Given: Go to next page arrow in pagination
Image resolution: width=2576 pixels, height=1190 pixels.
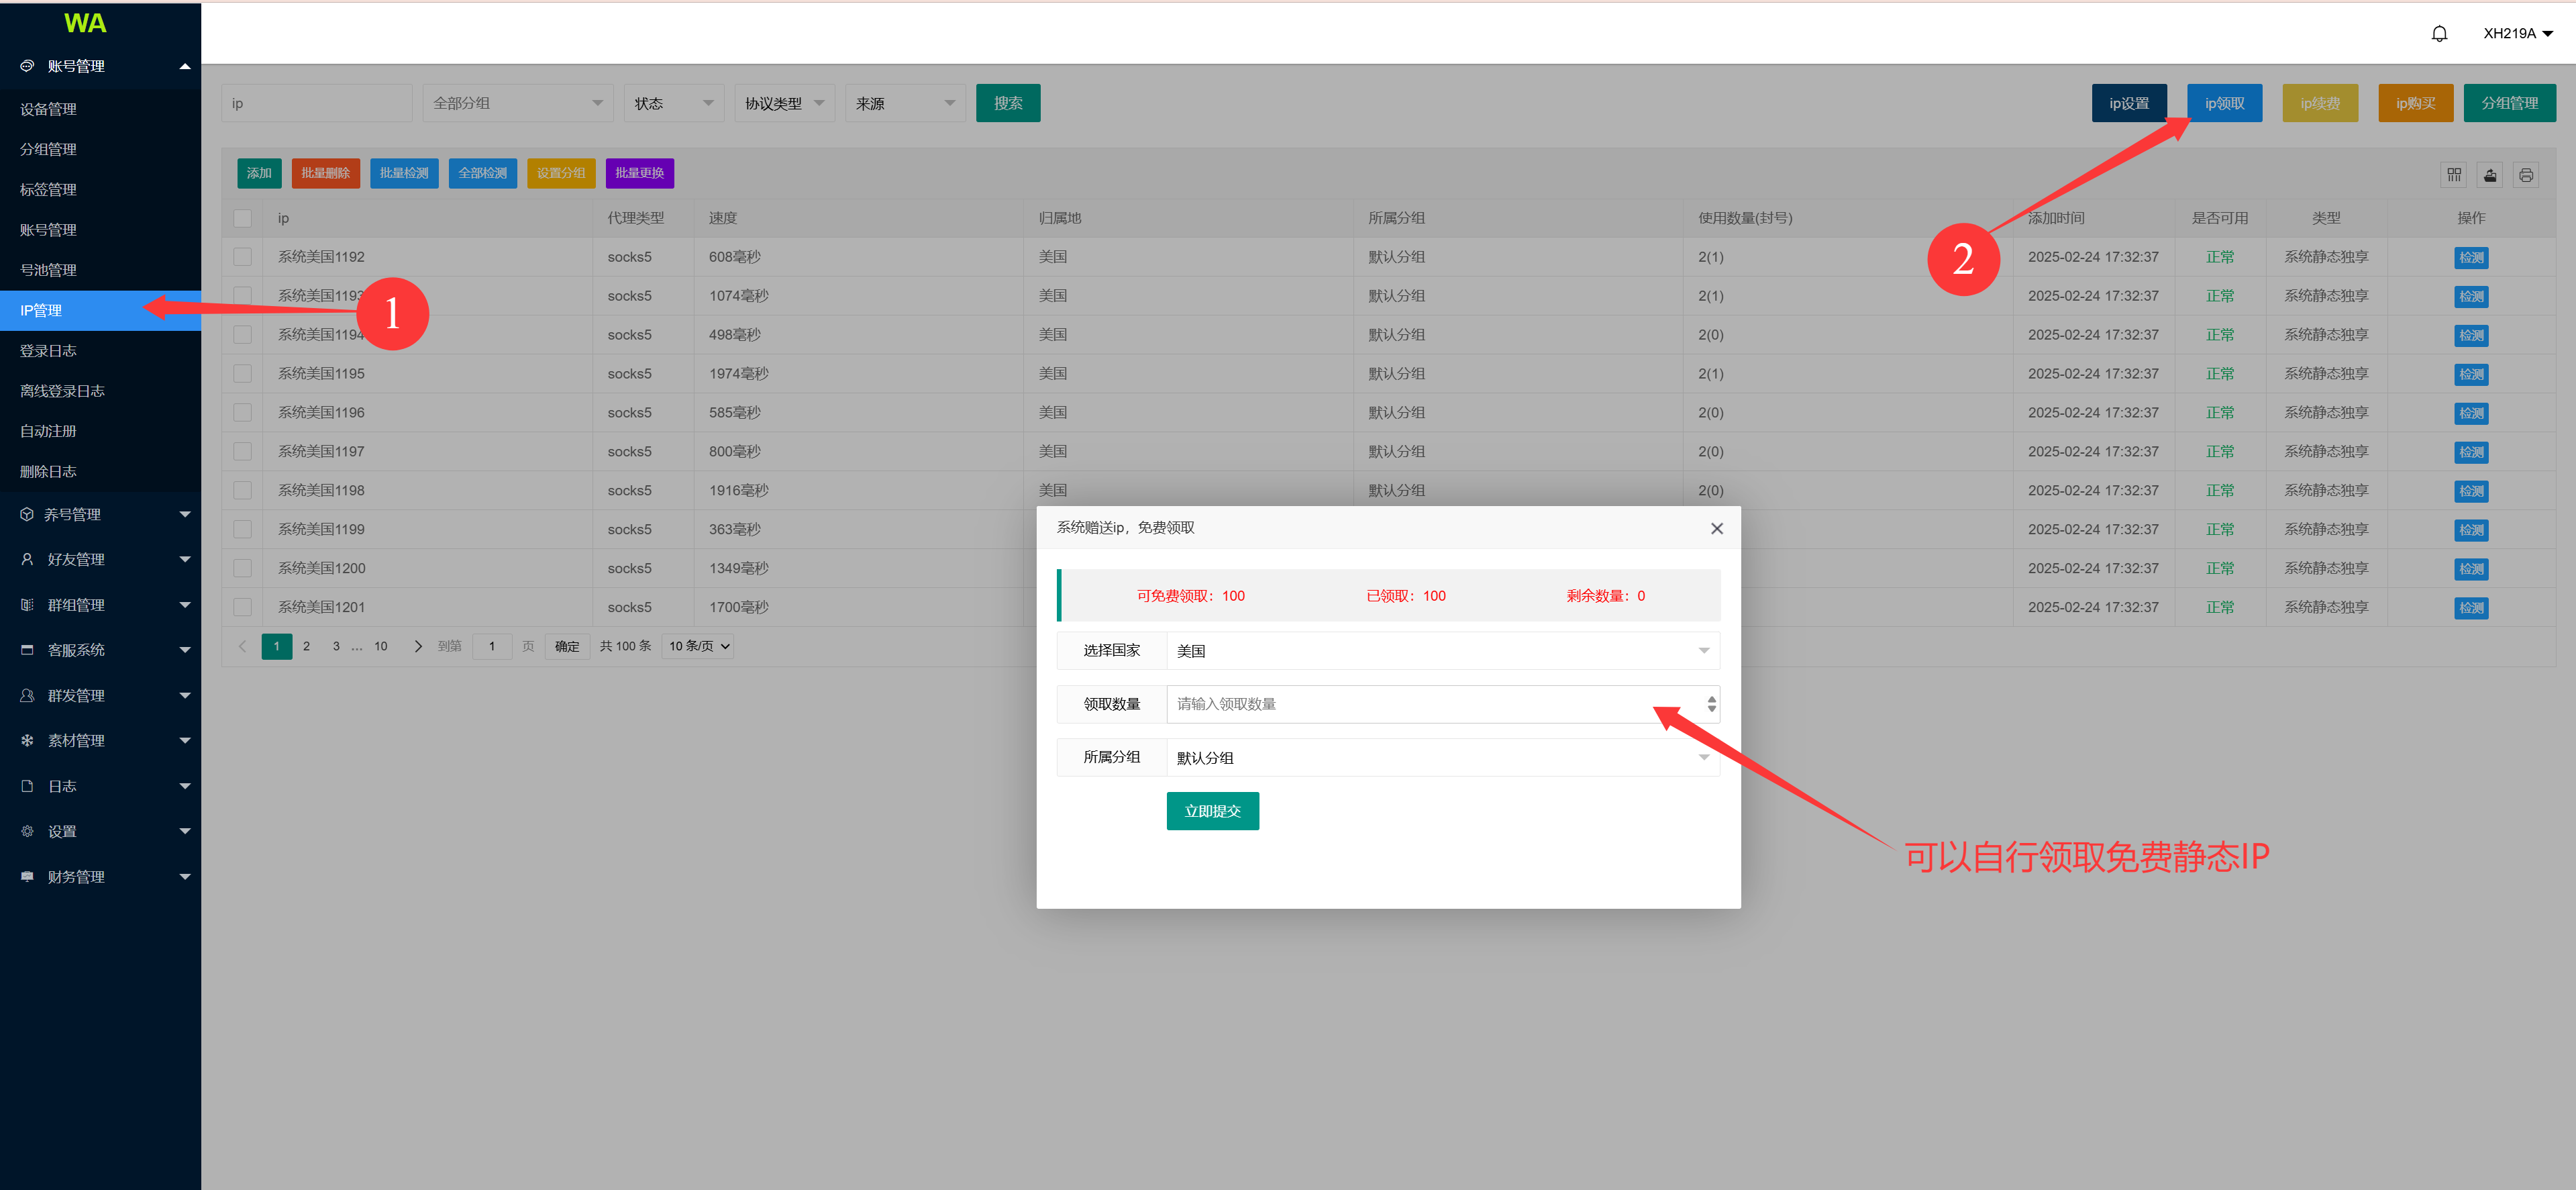Looking at the screenshot, I should (418, 646).
